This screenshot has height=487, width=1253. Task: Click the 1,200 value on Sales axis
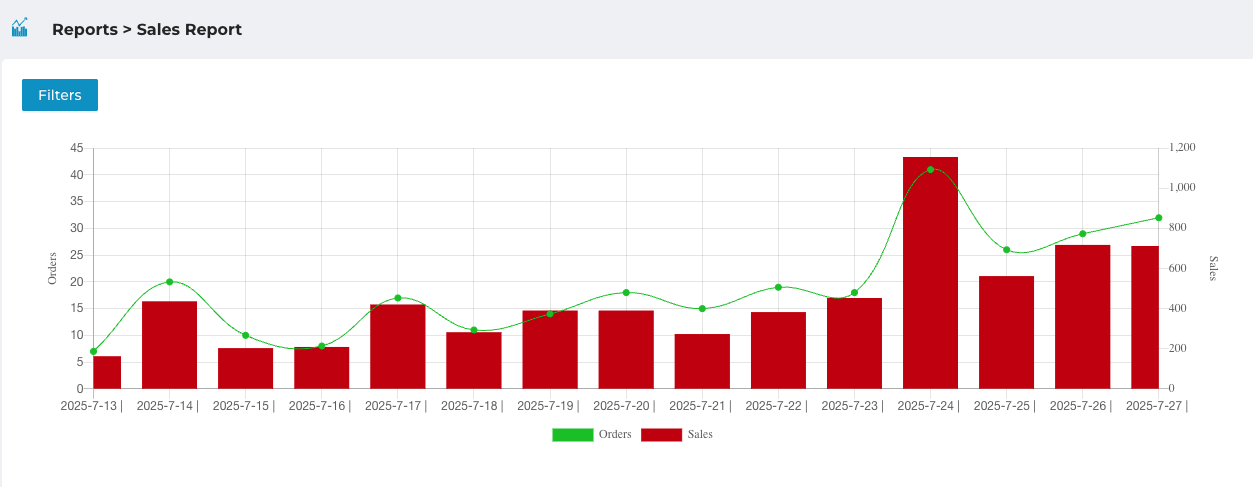point(1182,148)
